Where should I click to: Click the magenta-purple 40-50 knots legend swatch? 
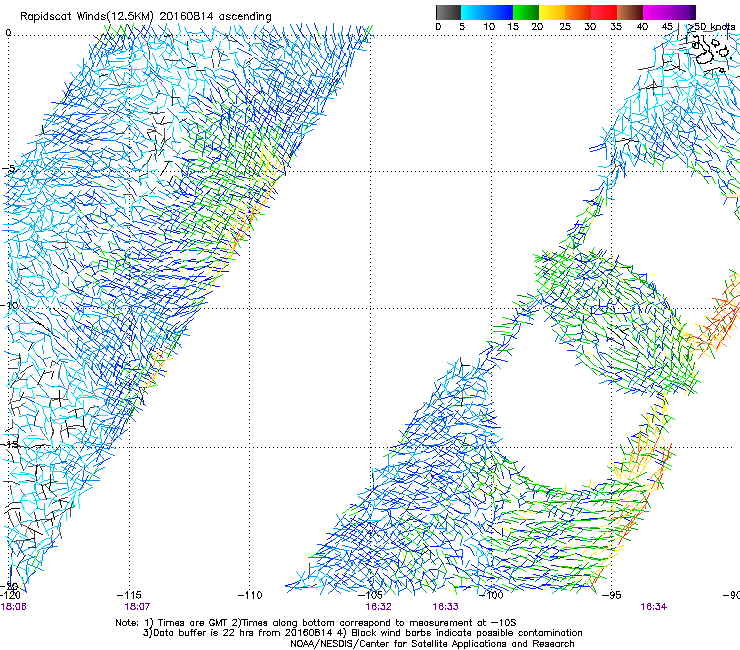click(x=669, y=12)
